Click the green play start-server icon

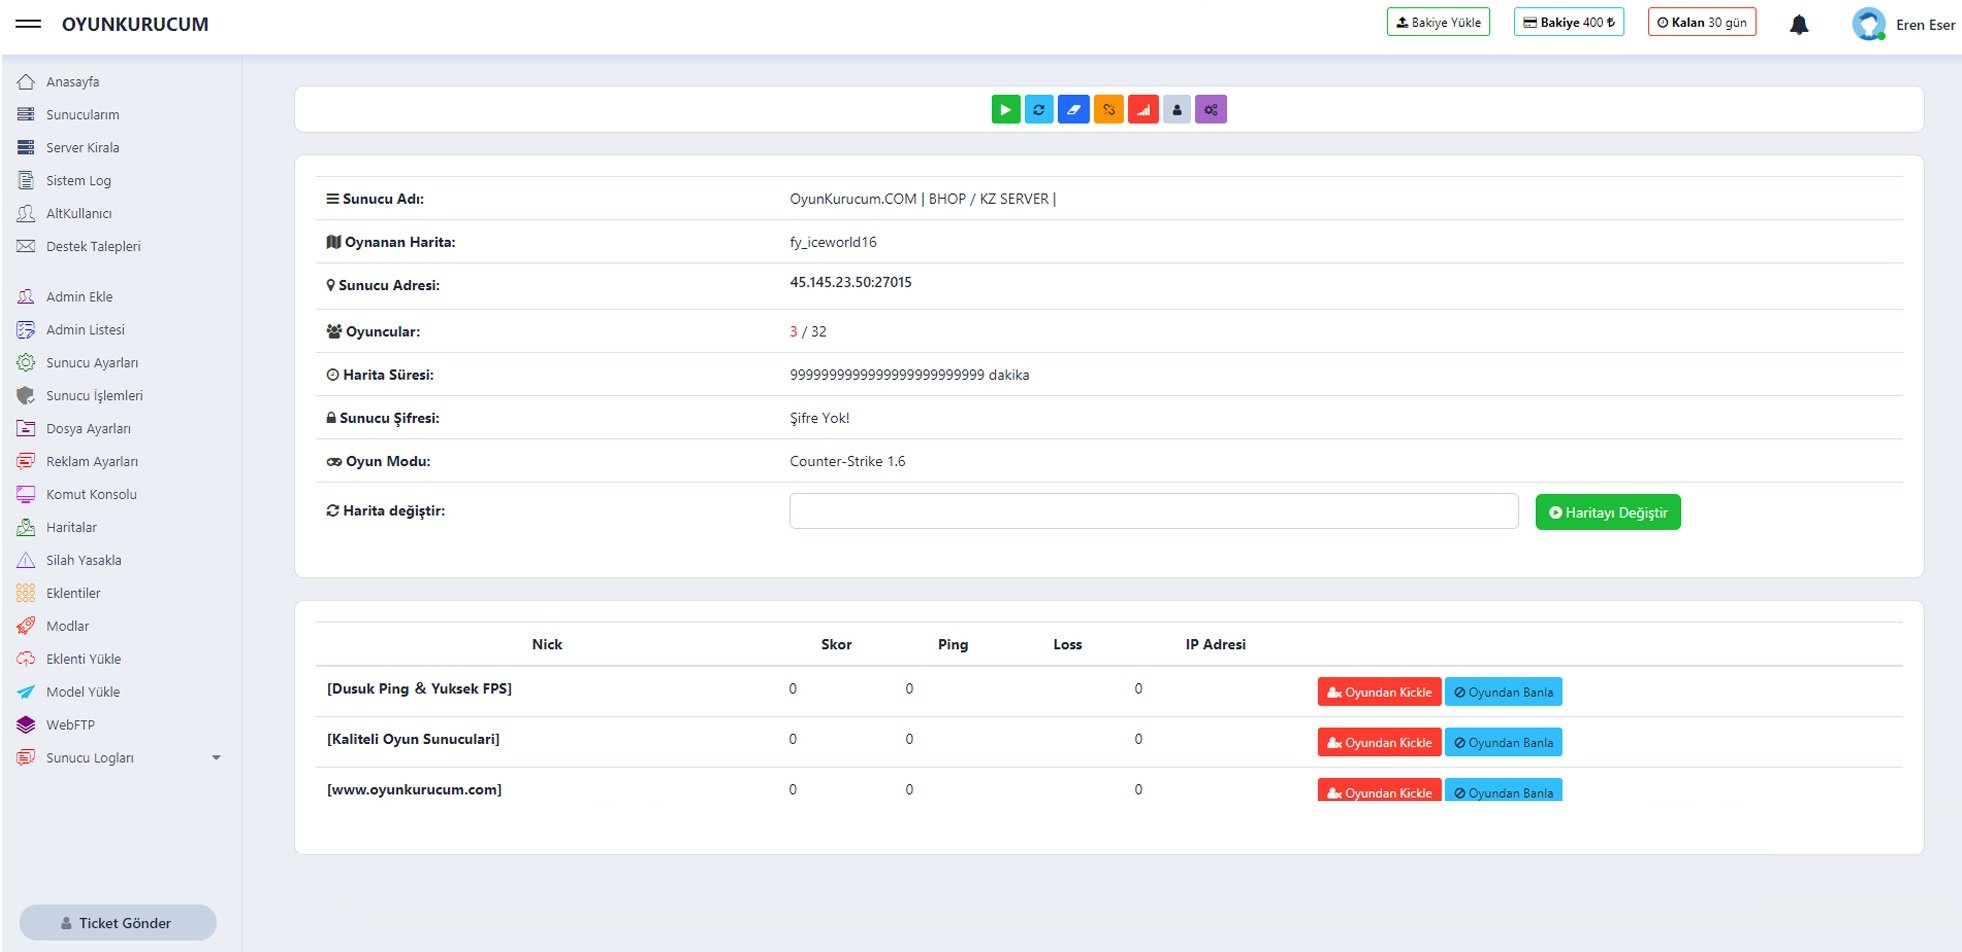click(1005, 110)
